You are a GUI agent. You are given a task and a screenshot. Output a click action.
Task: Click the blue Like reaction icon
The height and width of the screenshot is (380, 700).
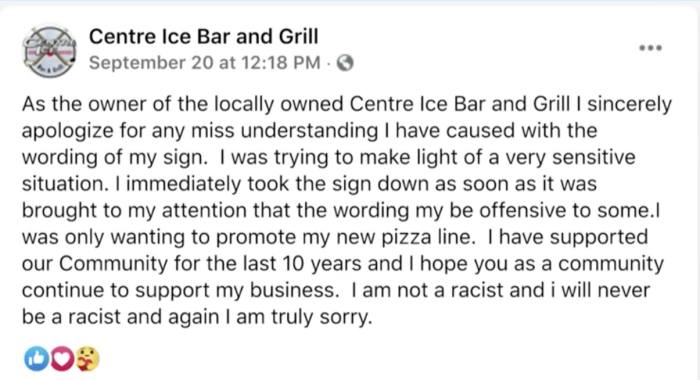(36, 358)
